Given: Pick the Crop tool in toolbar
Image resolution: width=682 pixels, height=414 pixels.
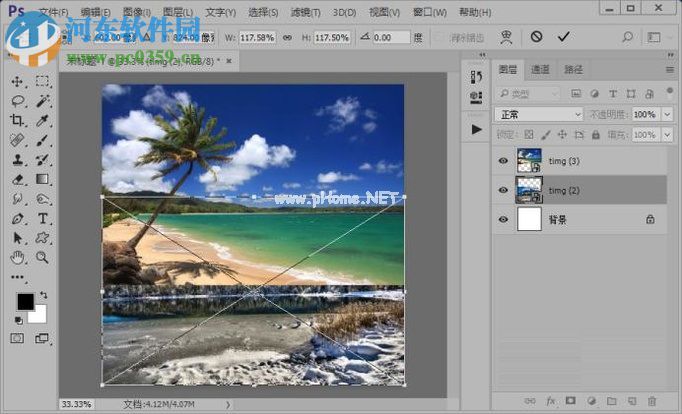Looking at the screenshot, I should tap(18, 121).
